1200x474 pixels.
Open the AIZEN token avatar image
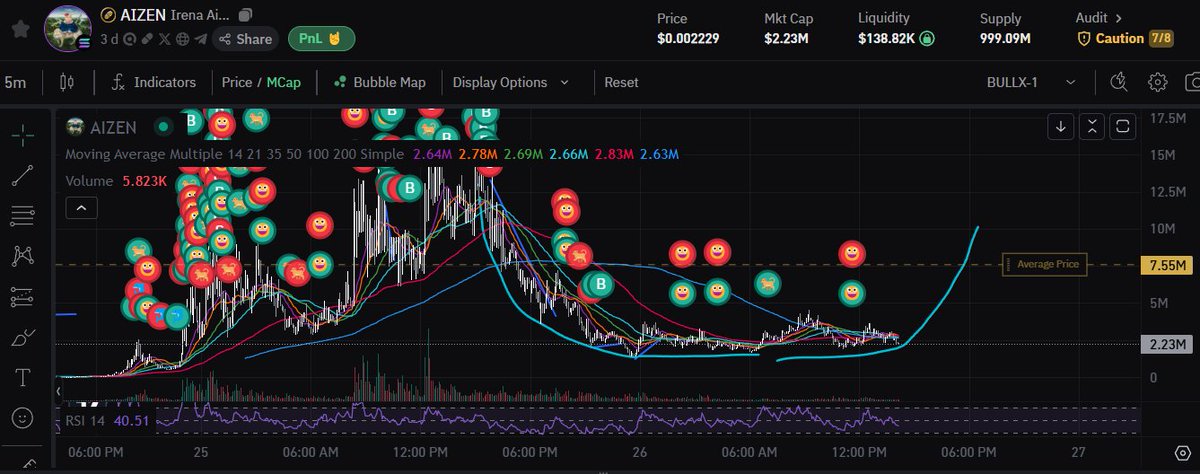pyautogui.click(x=68, y=28)
